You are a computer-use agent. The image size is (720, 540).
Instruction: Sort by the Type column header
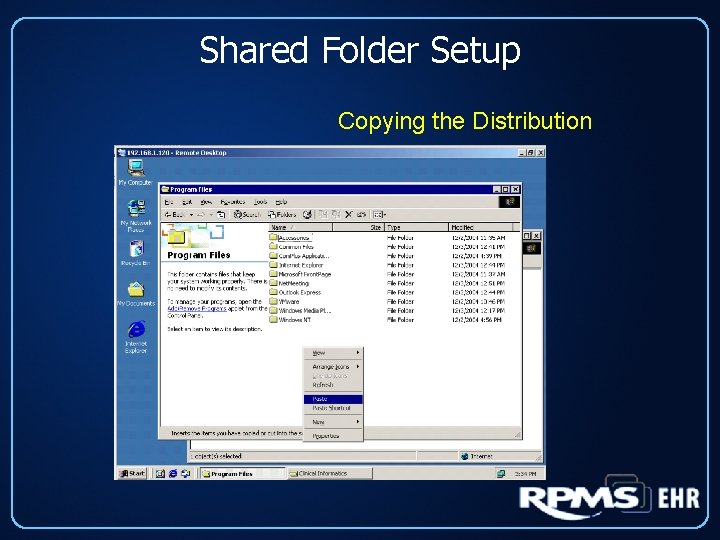click(x=416, y=227)
